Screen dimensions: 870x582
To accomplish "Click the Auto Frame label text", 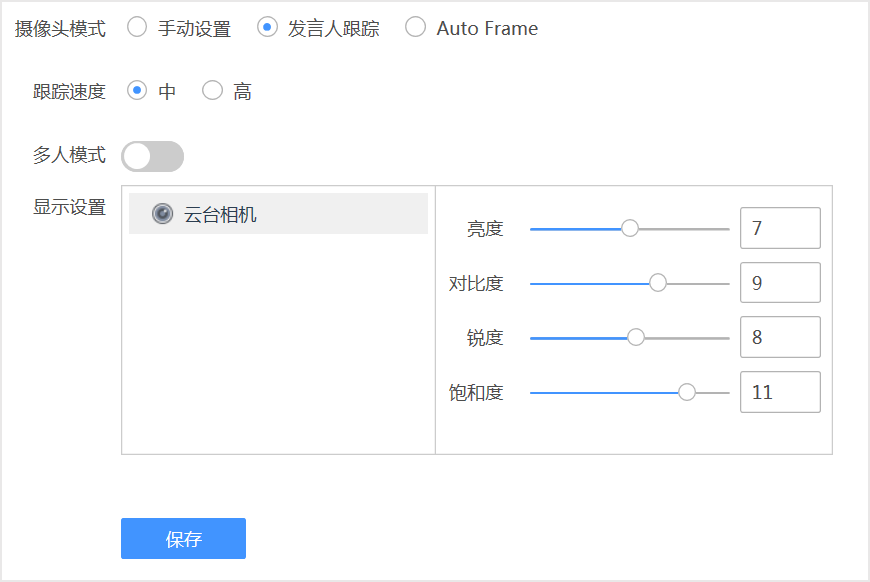I will pos(487,29).
